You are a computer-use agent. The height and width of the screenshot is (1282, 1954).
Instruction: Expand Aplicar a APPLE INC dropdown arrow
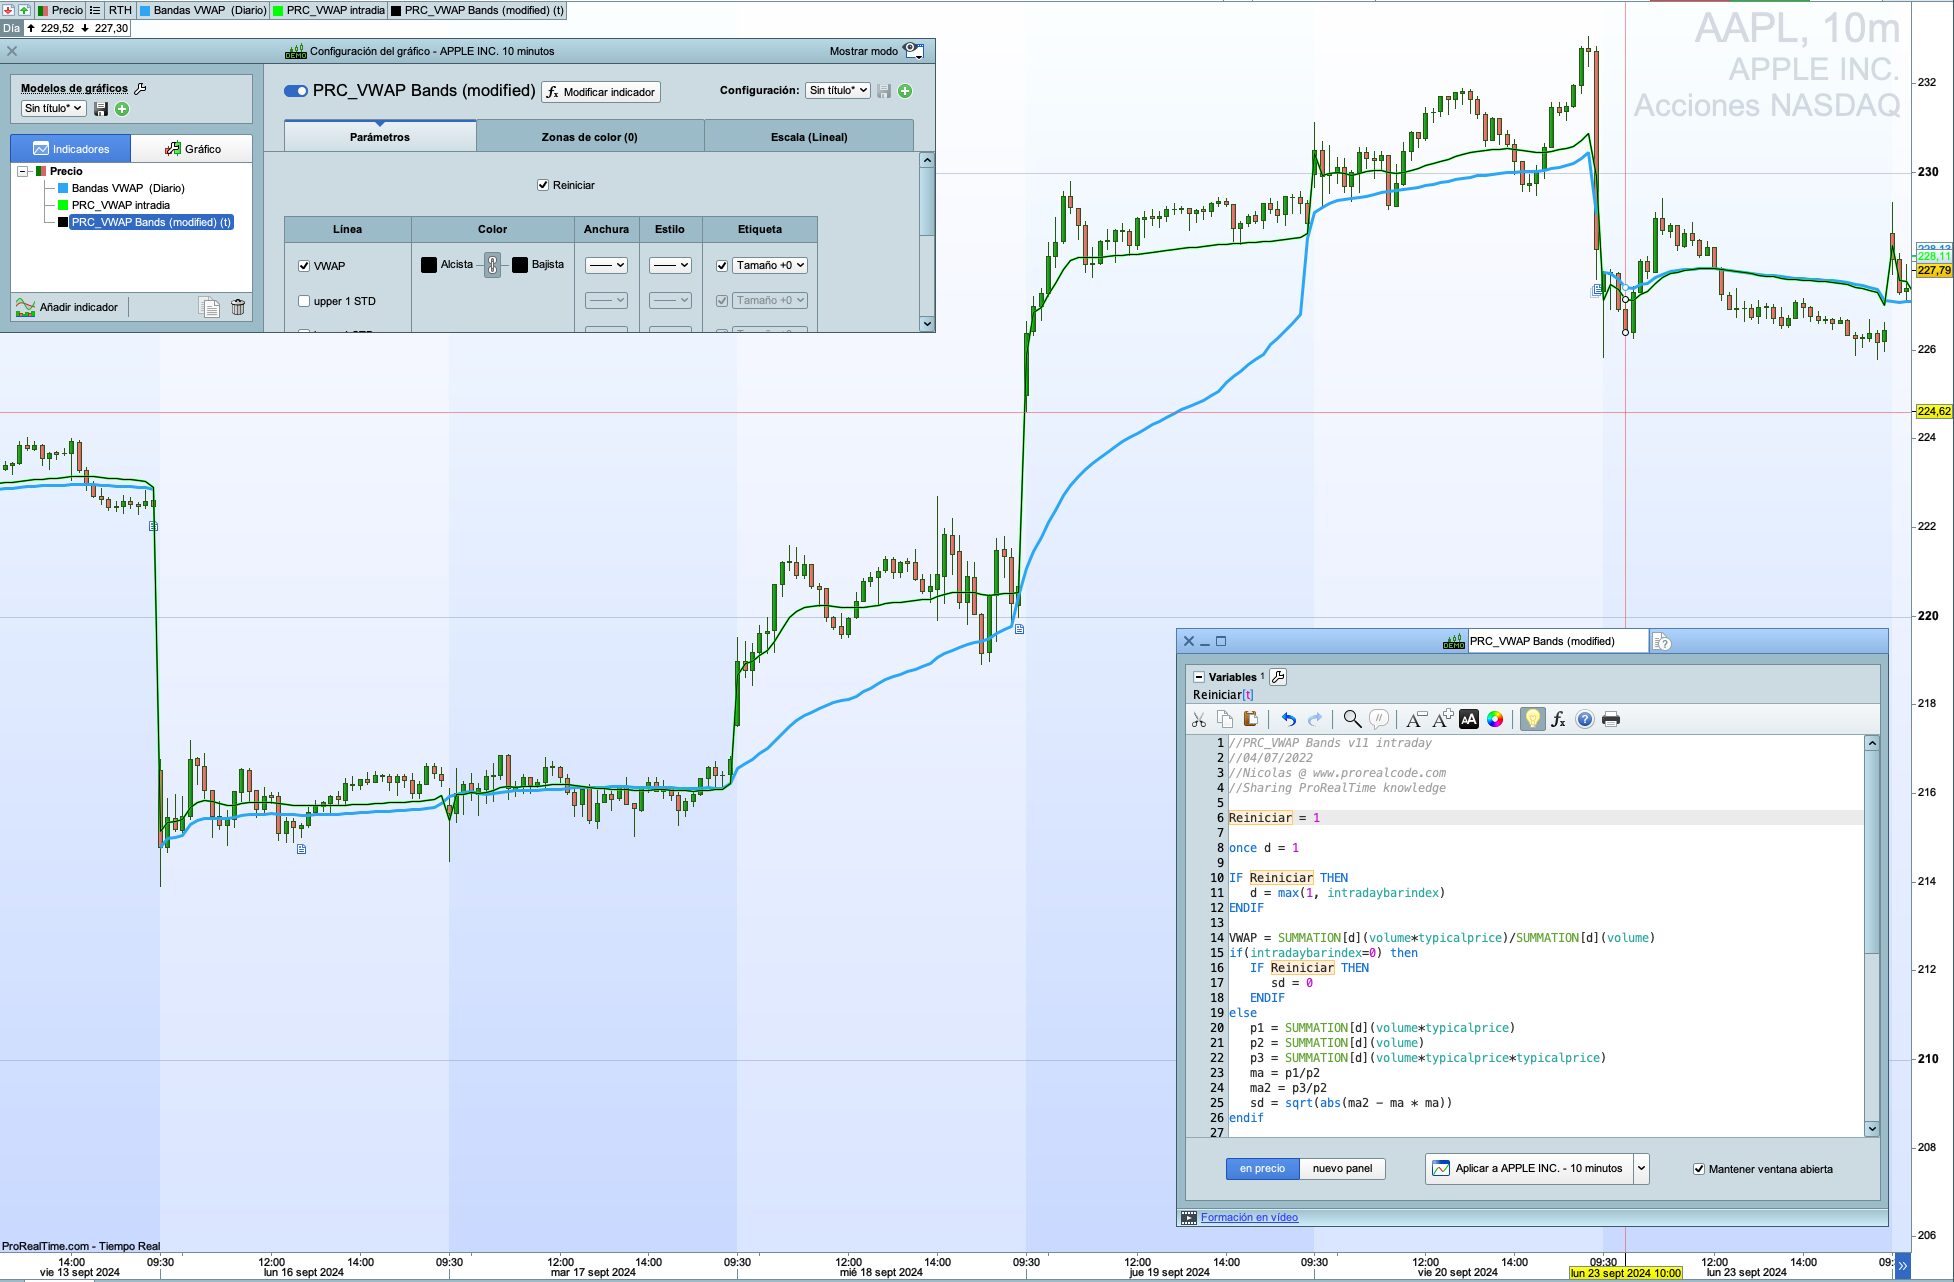(x=1640, y=1168)
